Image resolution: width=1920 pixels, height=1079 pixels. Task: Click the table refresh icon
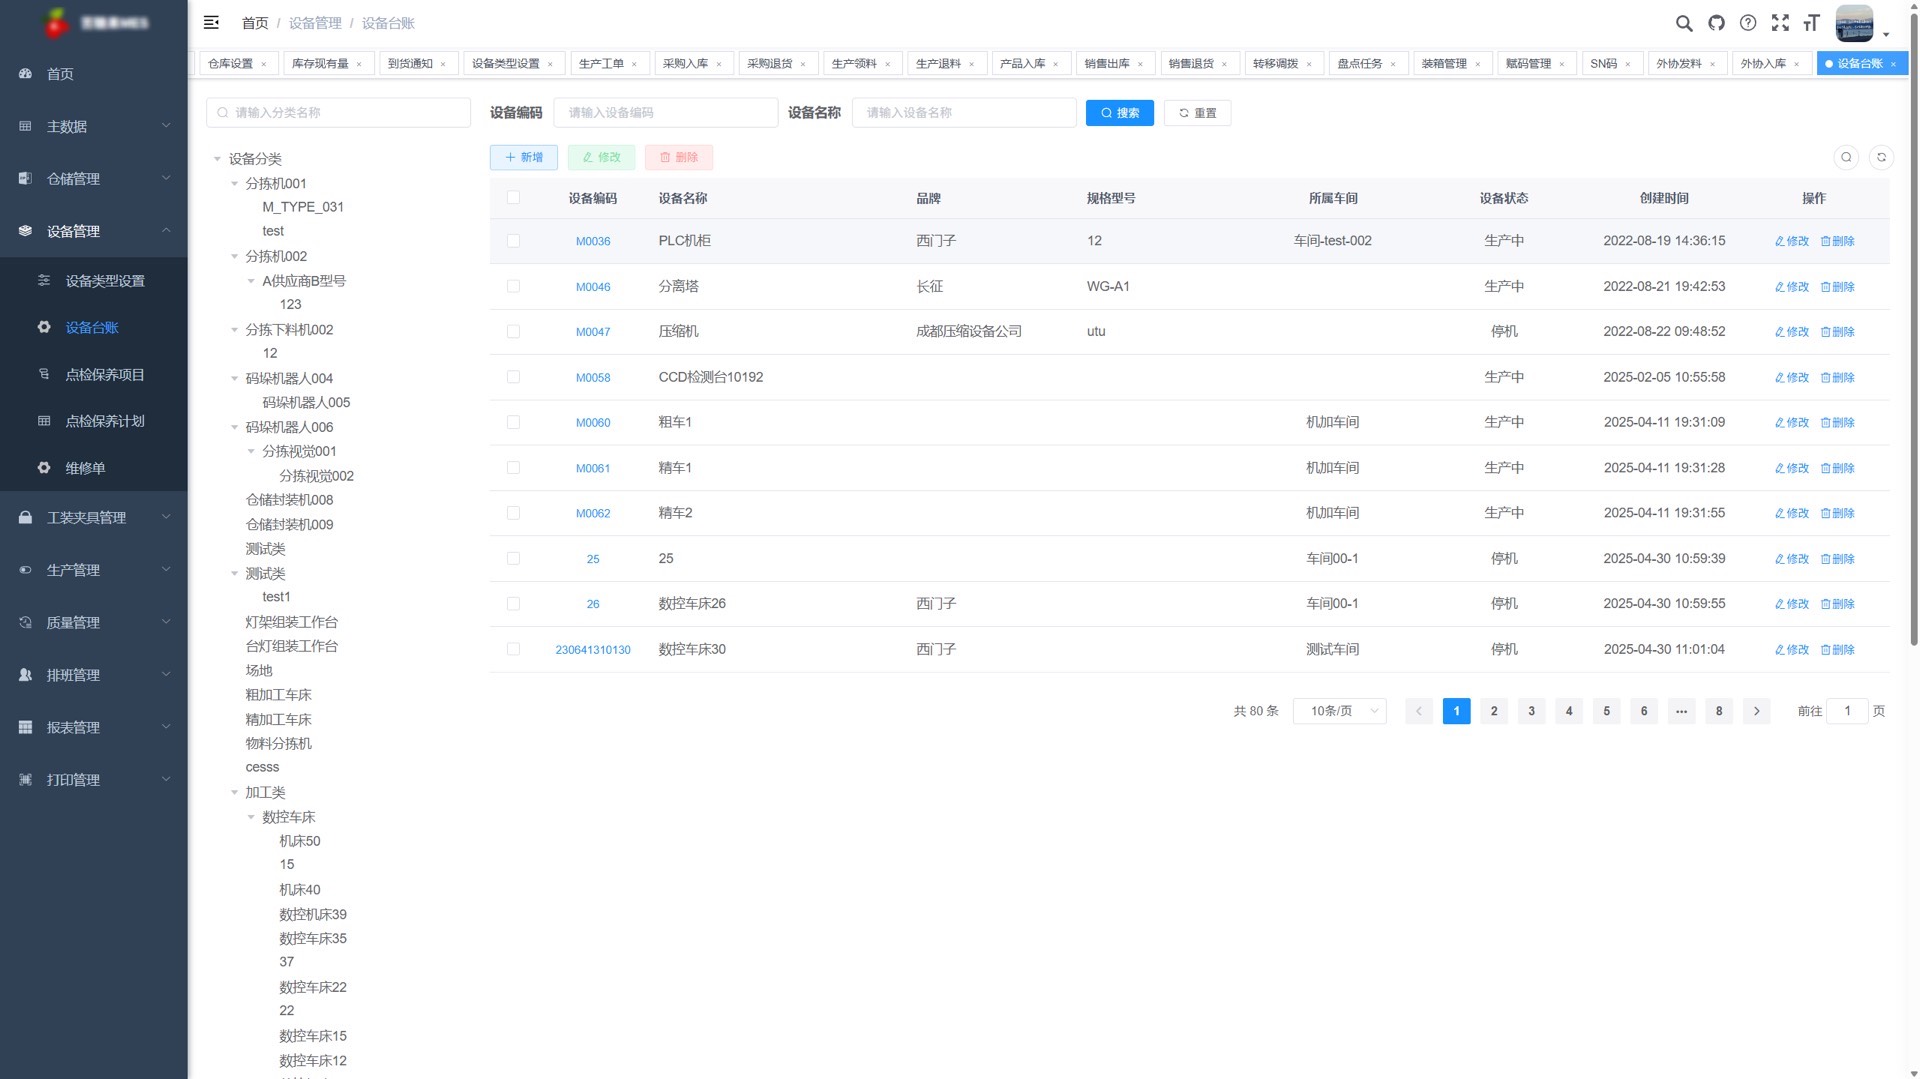point(1881,157)
